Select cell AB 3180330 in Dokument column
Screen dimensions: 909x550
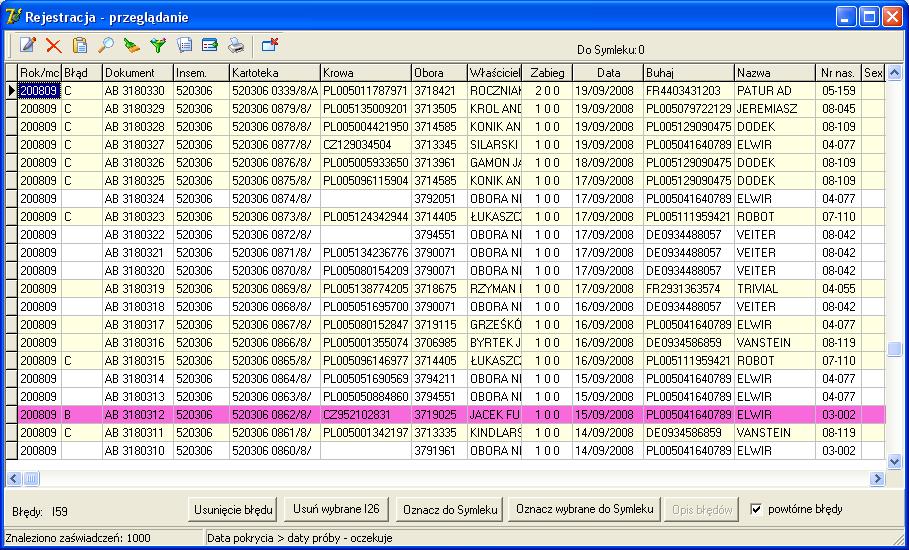coord(138,90)
